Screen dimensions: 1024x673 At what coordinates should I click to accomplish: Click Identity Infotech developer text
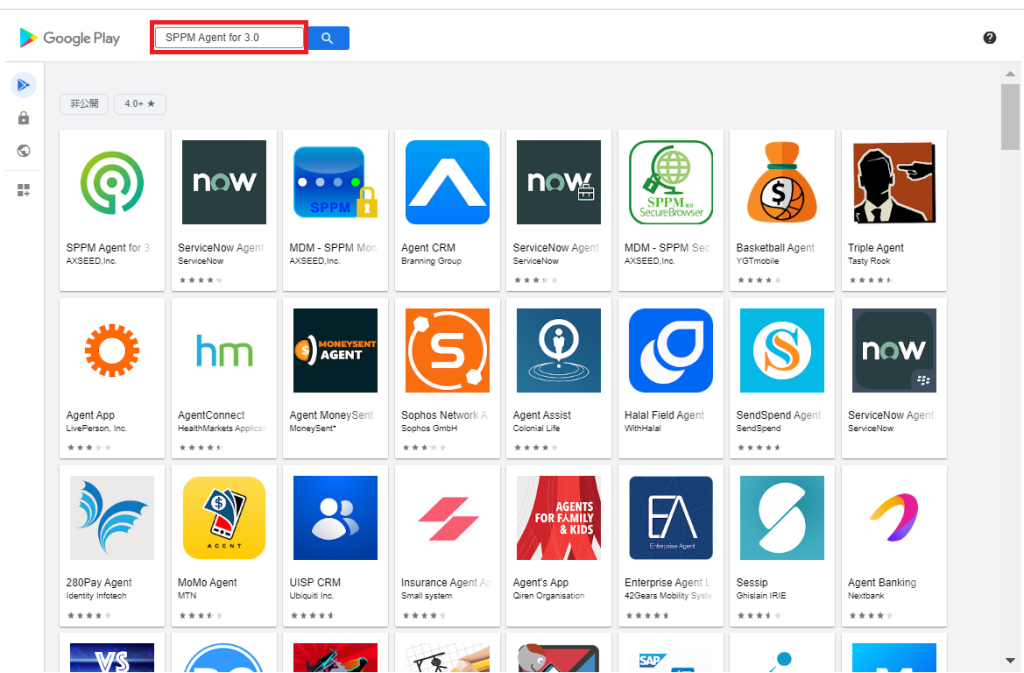click(x=96, y=596)
